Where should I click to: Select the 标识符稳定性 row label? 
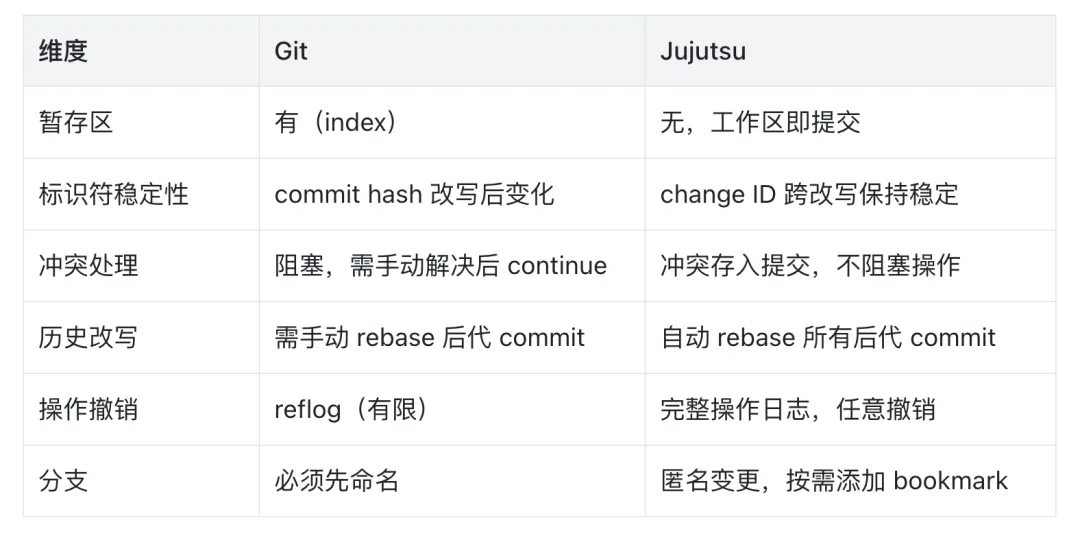point(113,194)
